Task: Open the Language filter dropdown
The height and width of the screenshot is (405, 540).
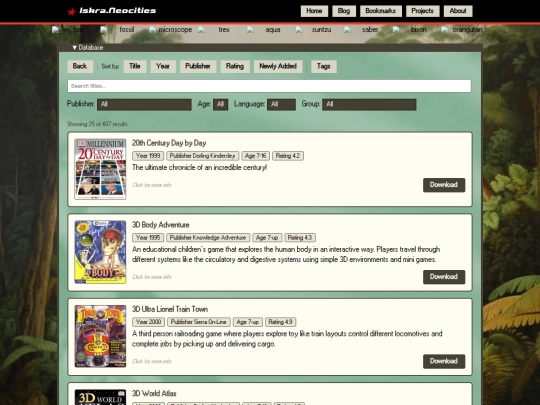Action: click(281, 104)
